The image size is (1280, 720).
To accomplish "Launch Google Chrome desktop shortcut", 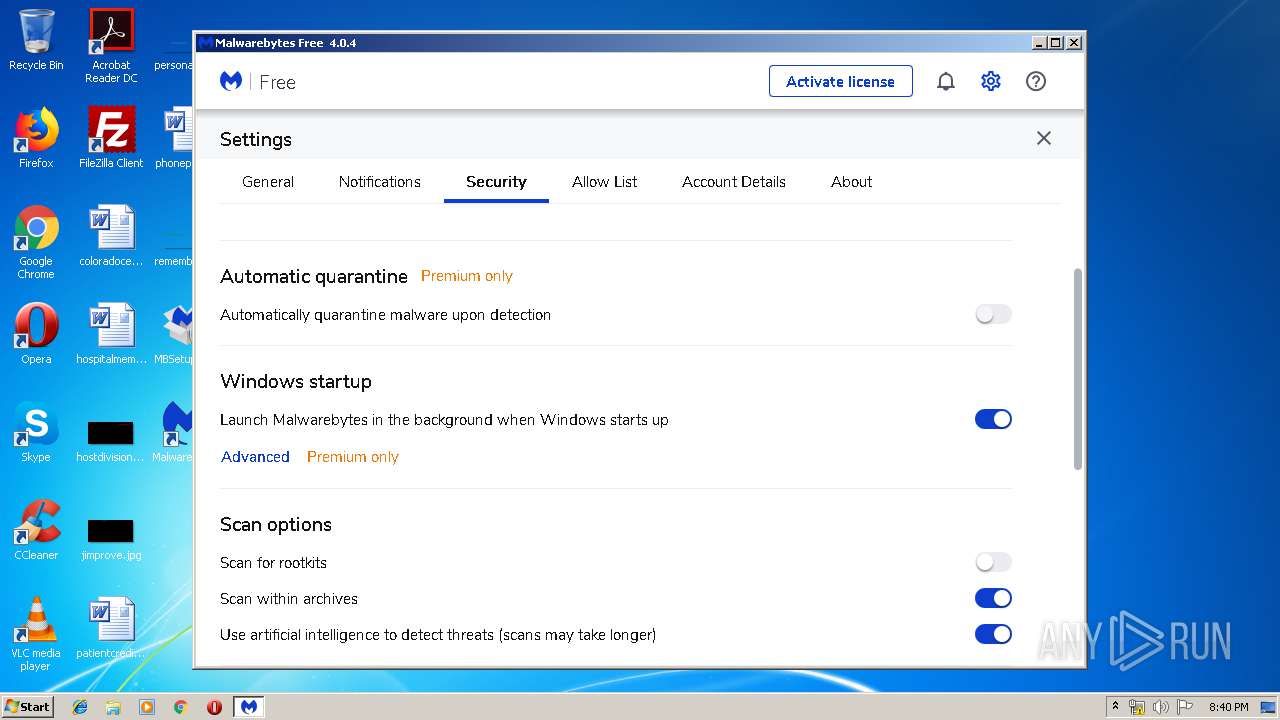I will [36, 242].
